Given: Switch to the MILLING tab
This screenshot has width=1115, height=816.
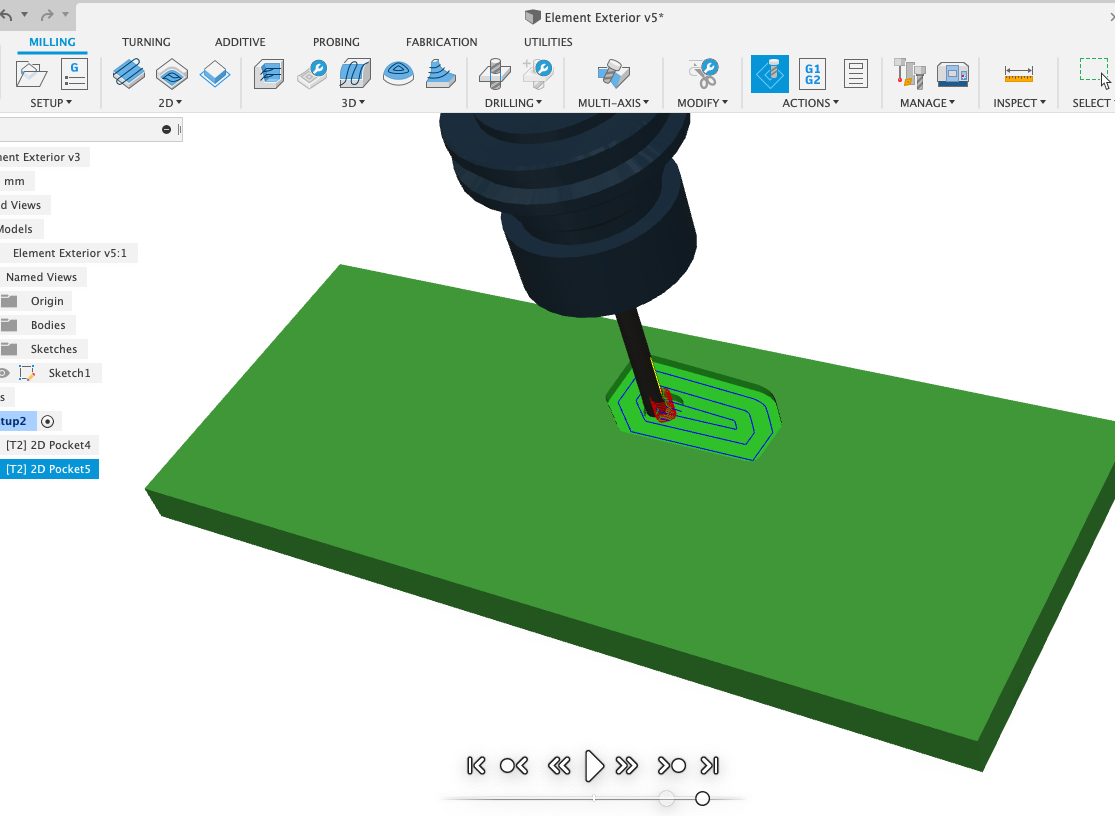Looking at the screenshot, I should (52, 42).
